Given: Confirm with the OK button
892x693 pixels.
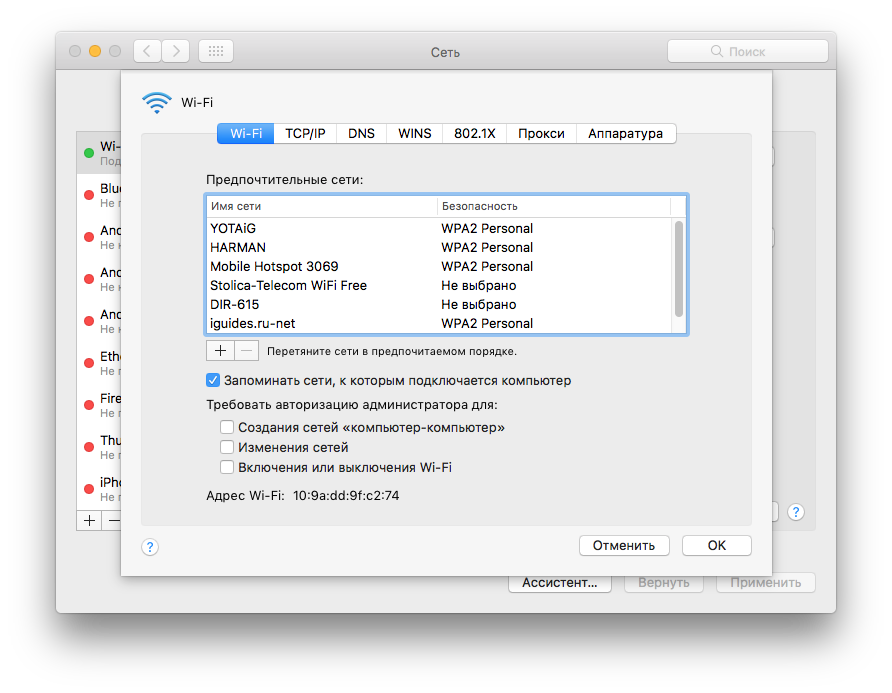Looking at the screenshot, I should tap(717, 546).
